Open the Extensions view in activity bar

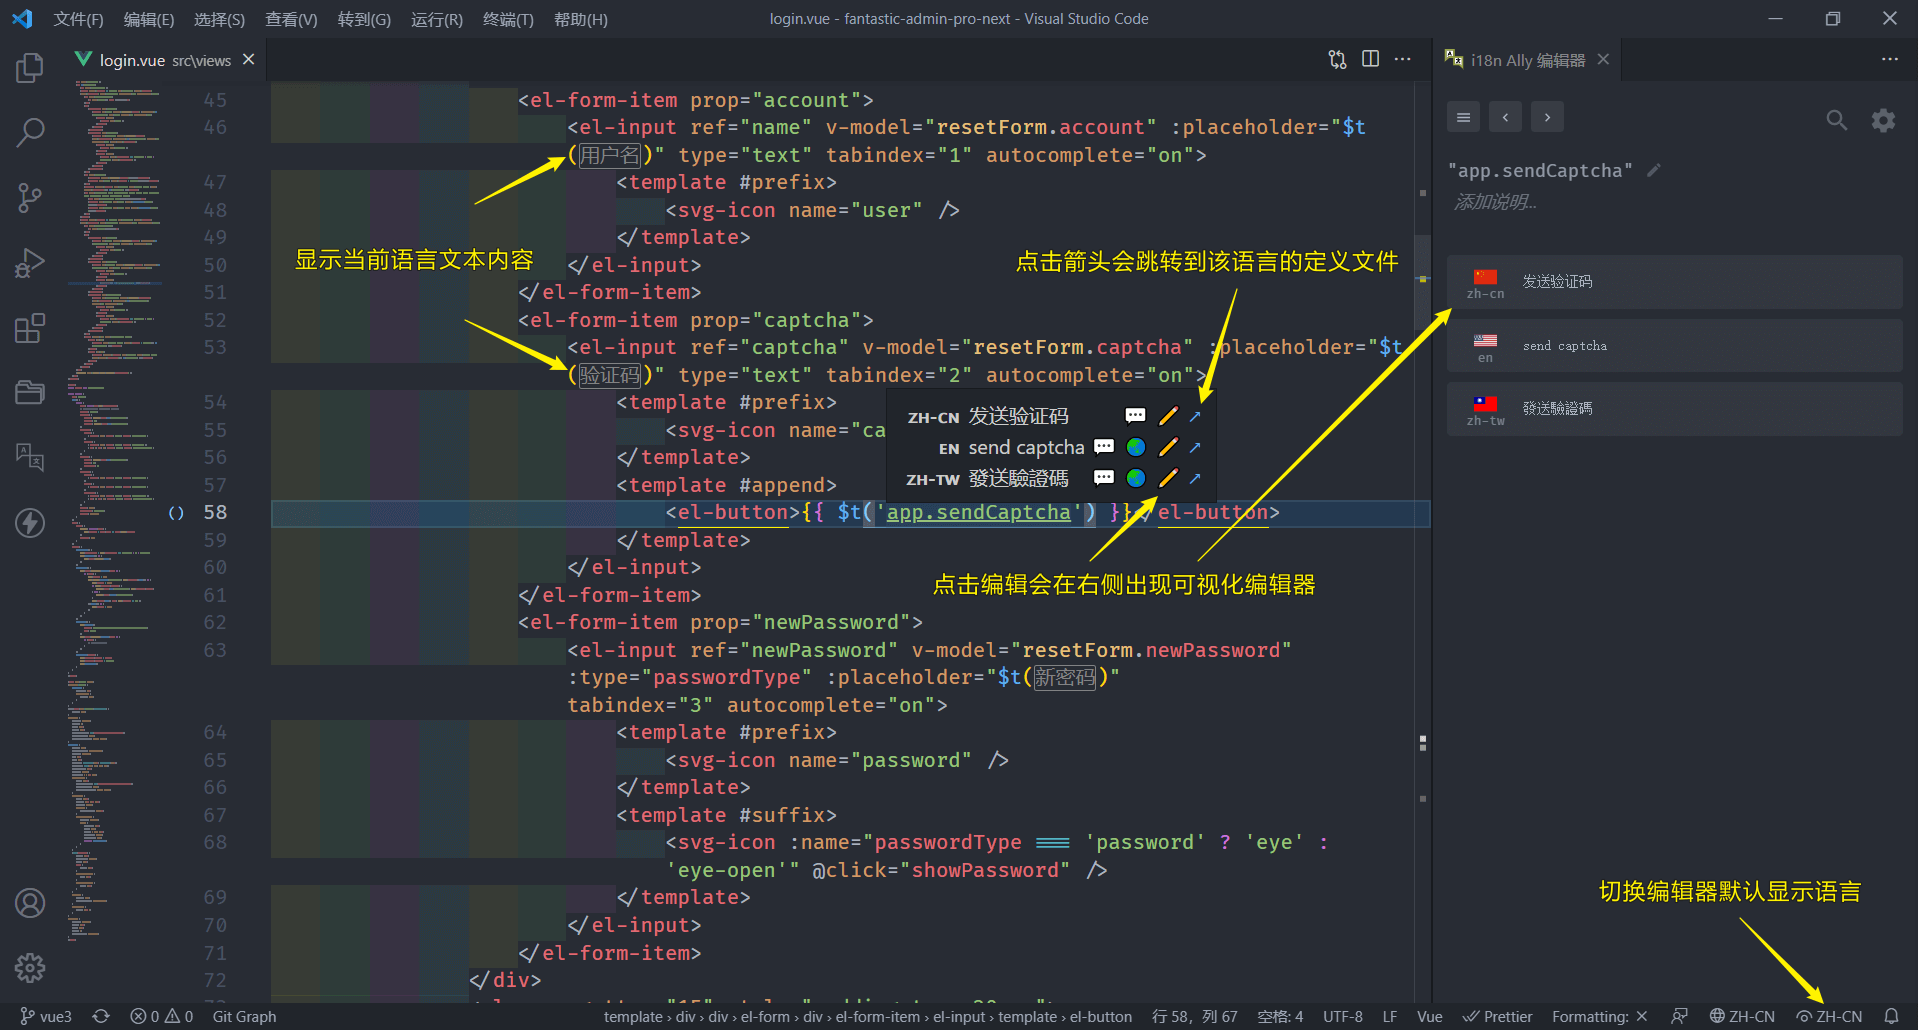click(30, 328)
